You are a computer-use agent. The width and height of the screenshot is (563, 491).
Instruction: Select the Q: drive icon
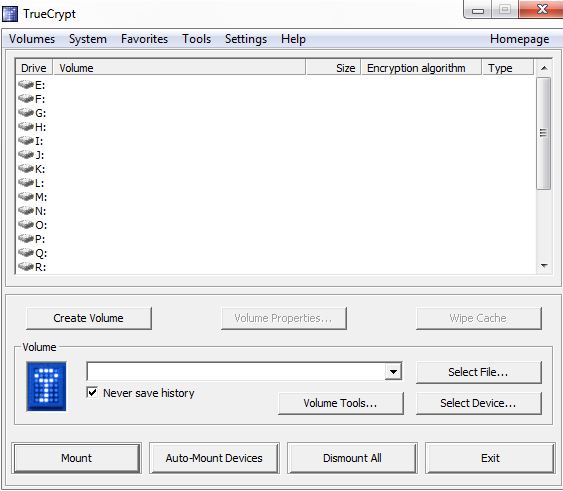pos(26,253)
